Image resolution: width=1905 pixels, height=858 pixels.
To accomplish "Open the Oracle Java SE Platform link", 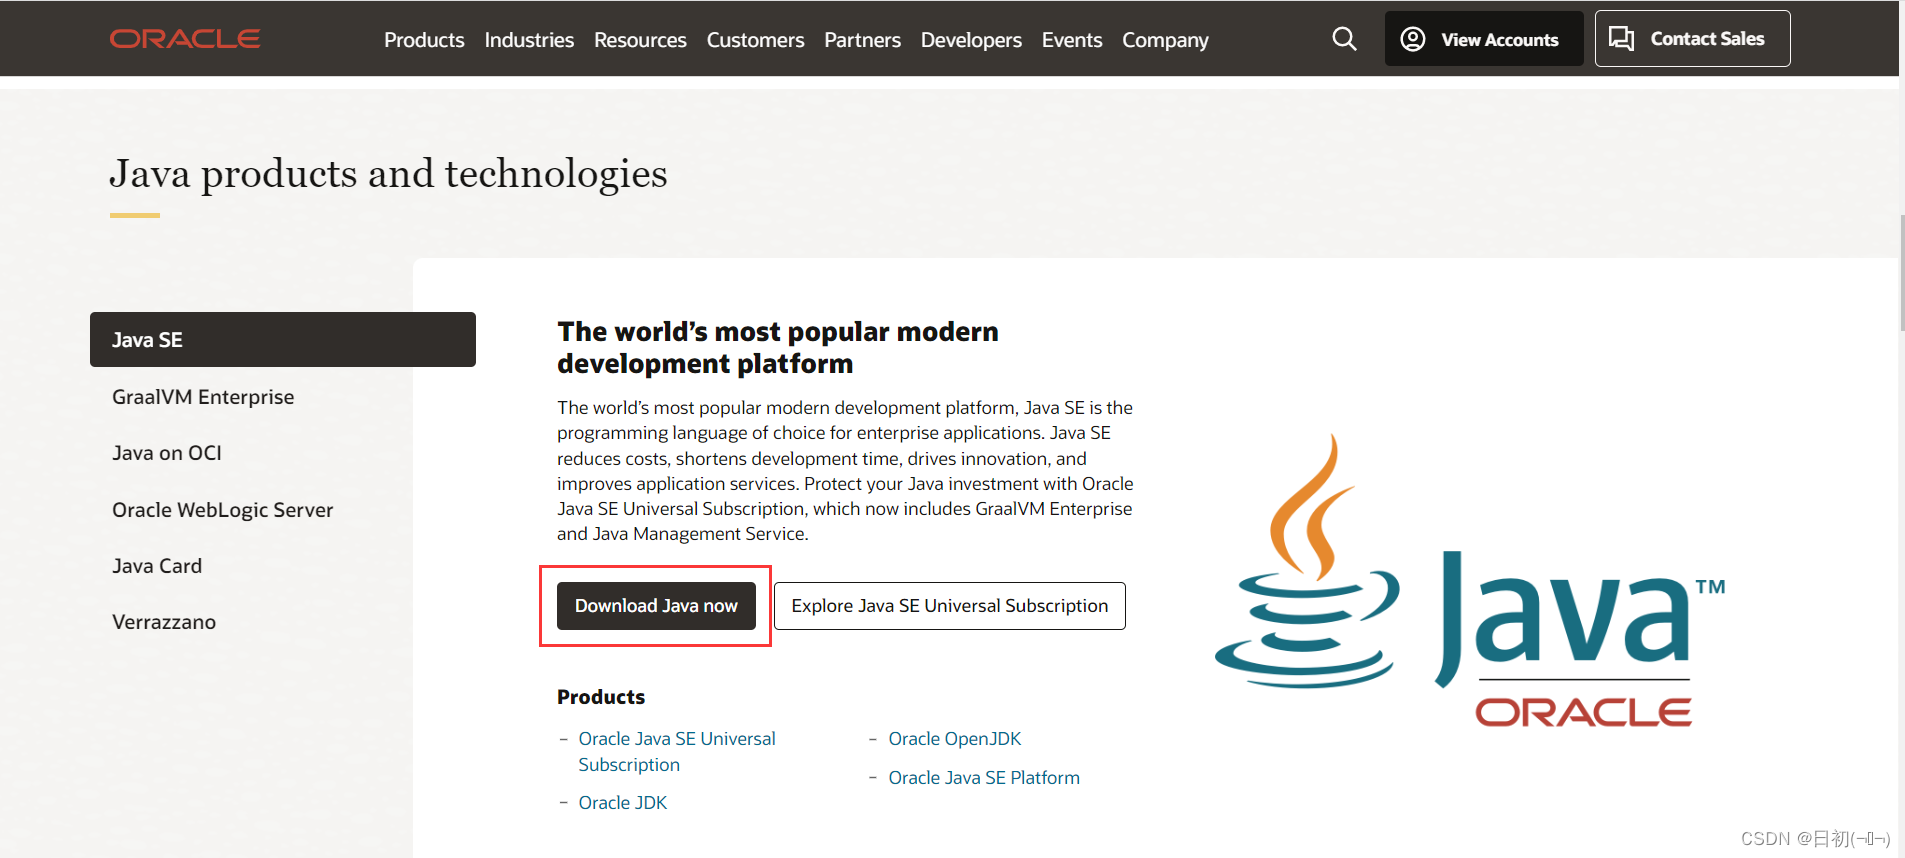I will (984, 778).
